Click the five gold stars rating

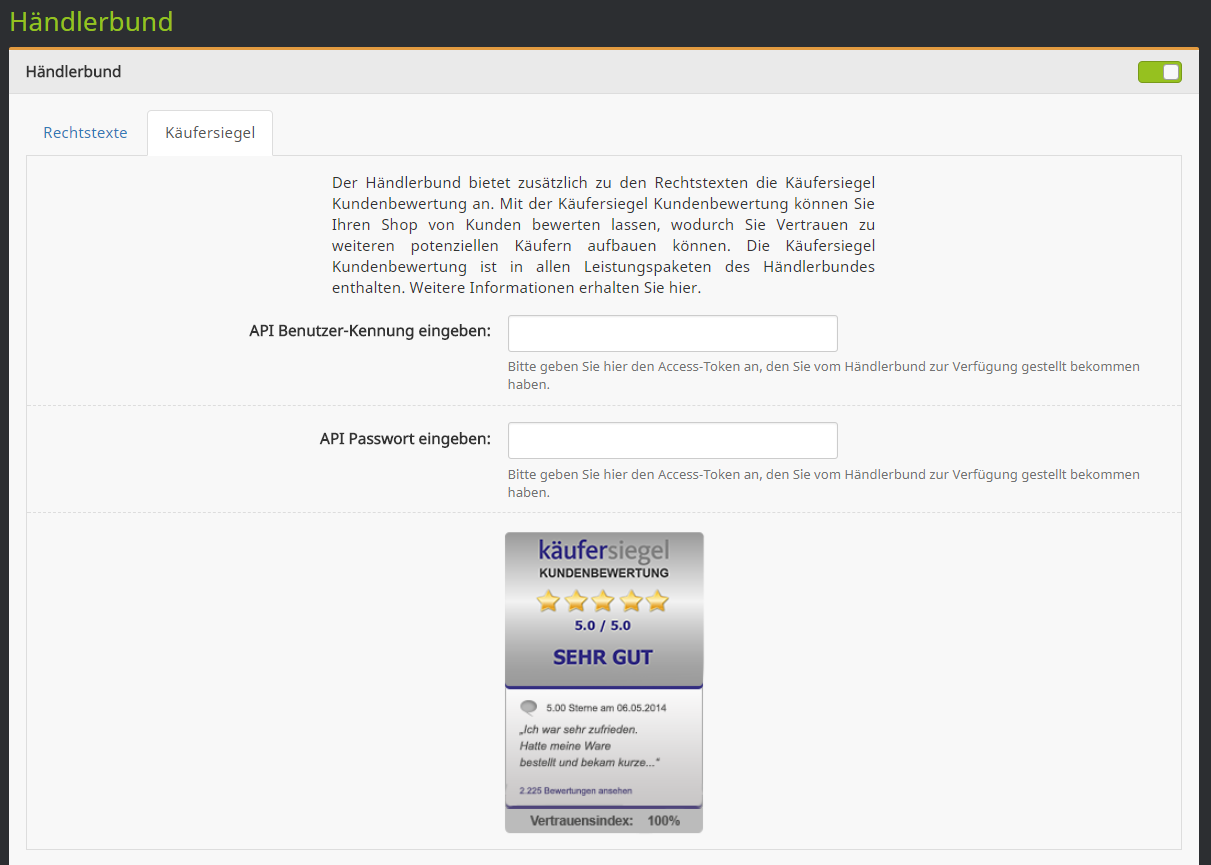[602, 600]
